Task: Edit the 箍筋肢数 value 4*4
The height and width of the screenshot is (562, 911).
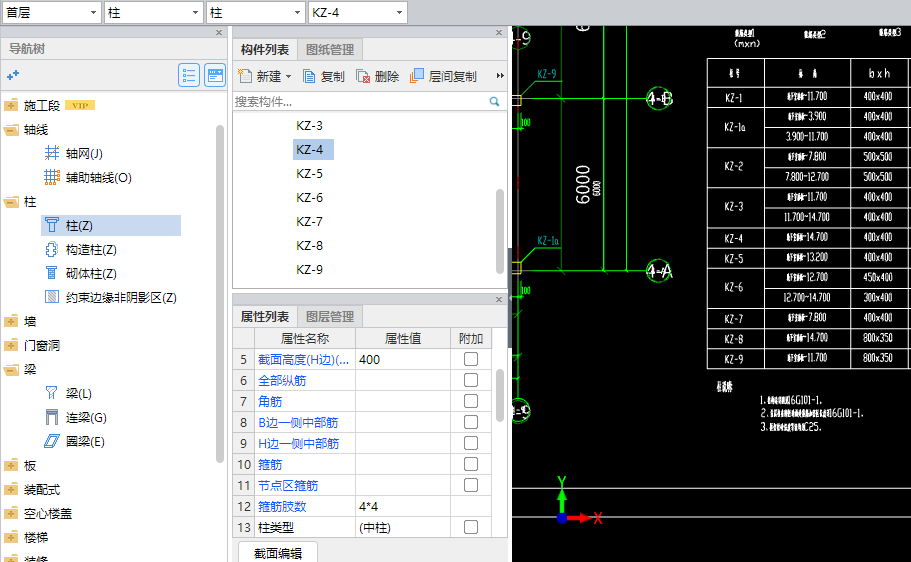Action: click(x=403, y=506)
